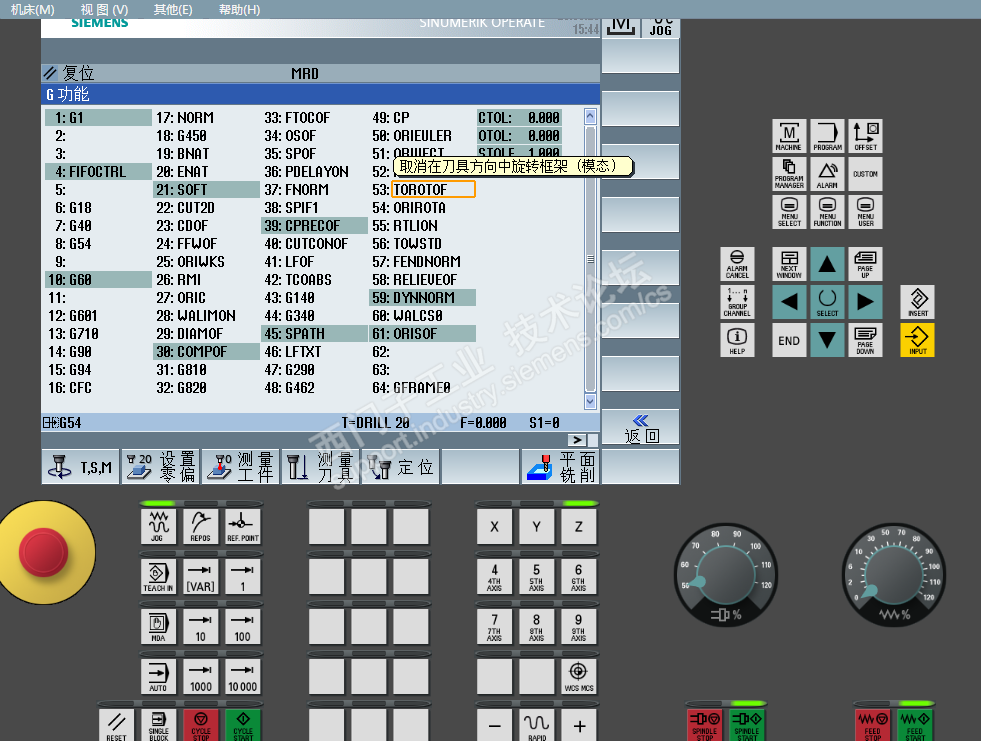This screenshot has width=981, height=741.
Task: Activate JOG mode on control panel
Action: click(x=158, y=526)
